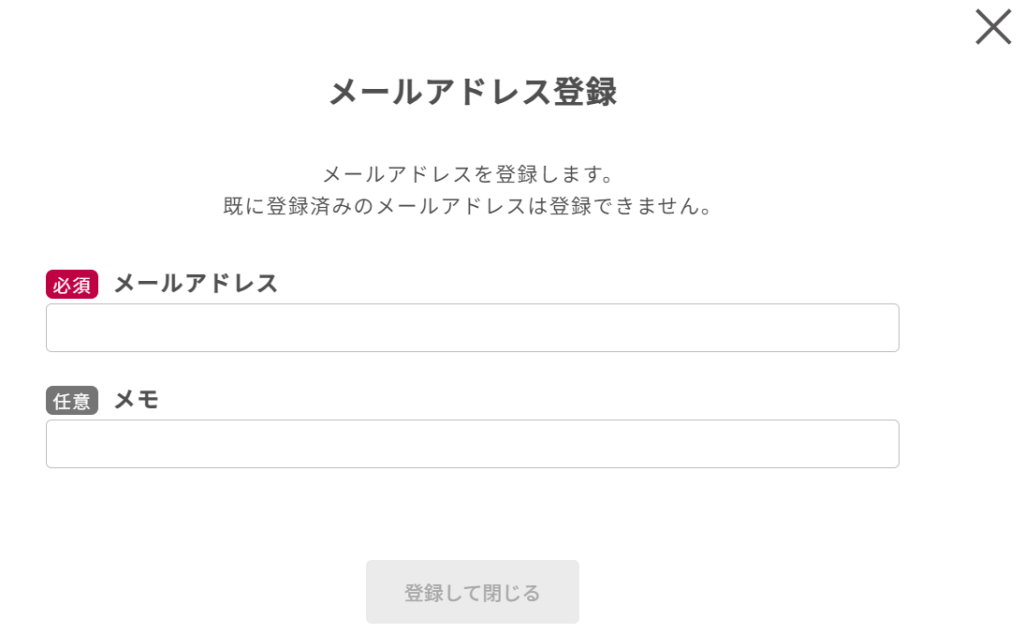Click the メールアドレス登録 dialog title
1024x634 pixels.
[472, 93]
